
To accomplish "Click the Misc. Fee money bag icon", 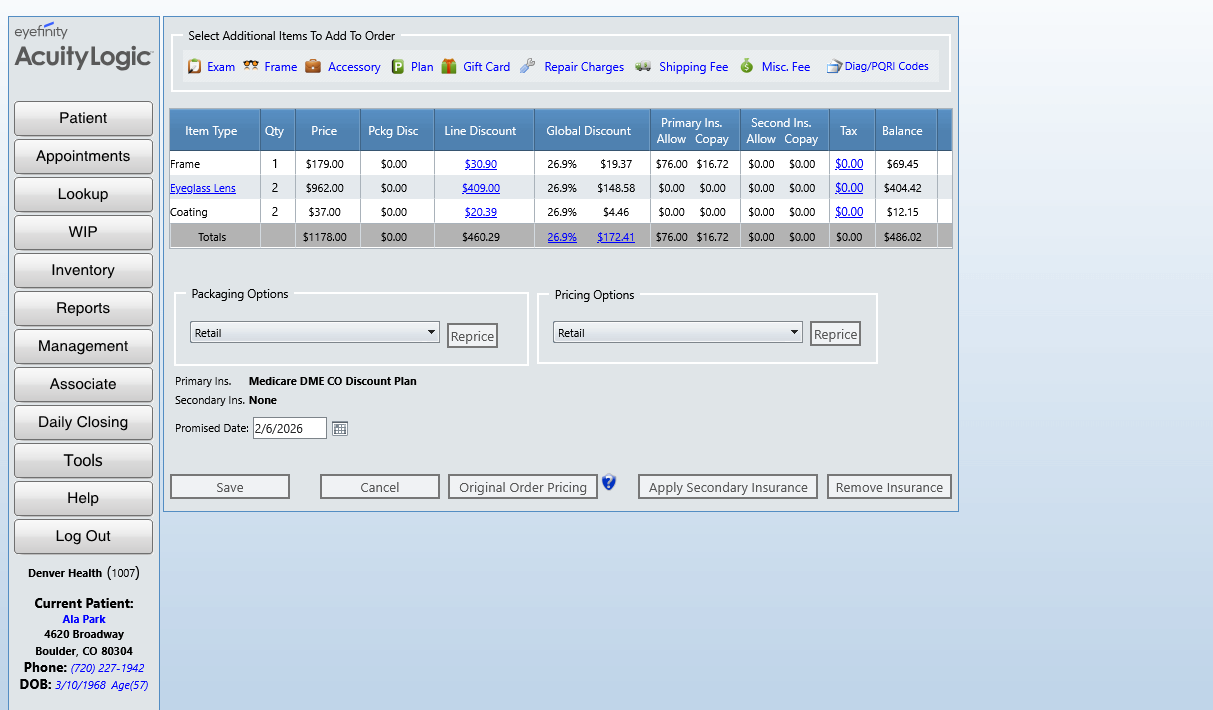I will pos(747,67).
